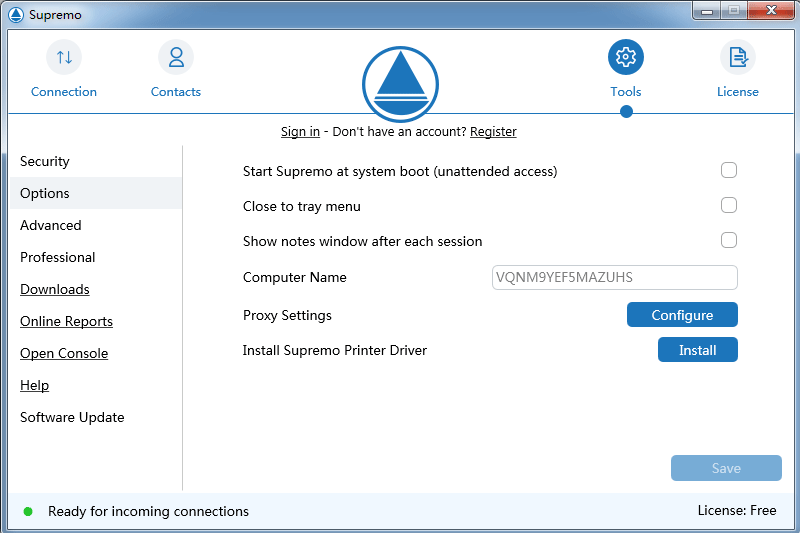Click the Supremo title bar icon
The image size is (800, 533).
(16, 15)
